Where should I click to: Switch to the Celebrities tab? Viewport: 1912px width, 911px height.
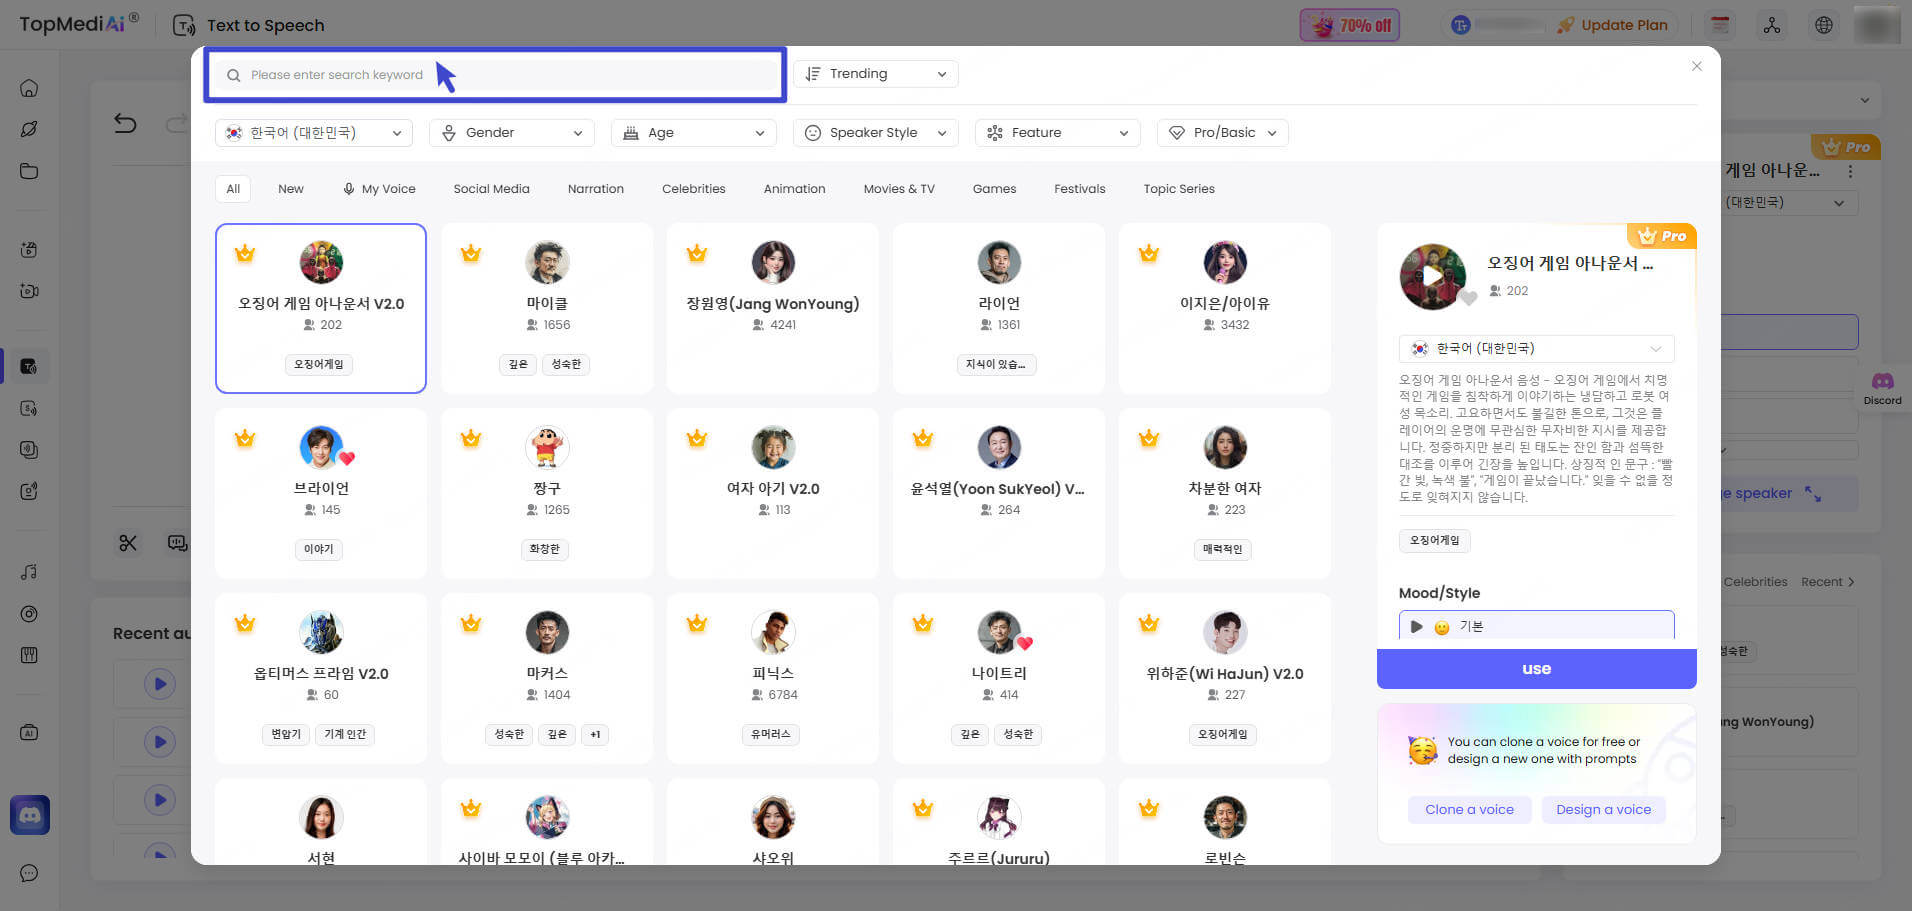693,189
